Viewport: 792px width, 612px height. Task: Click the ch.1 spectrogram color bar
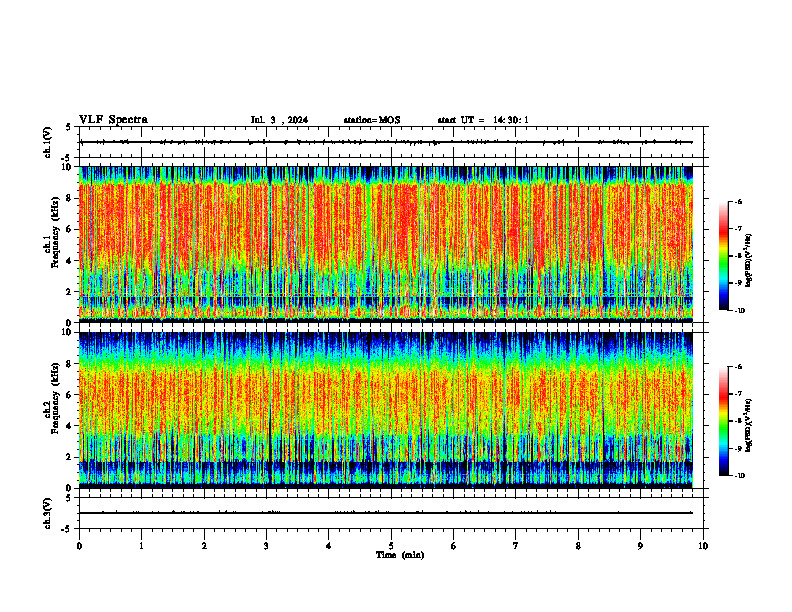click(x=723, y=256)
